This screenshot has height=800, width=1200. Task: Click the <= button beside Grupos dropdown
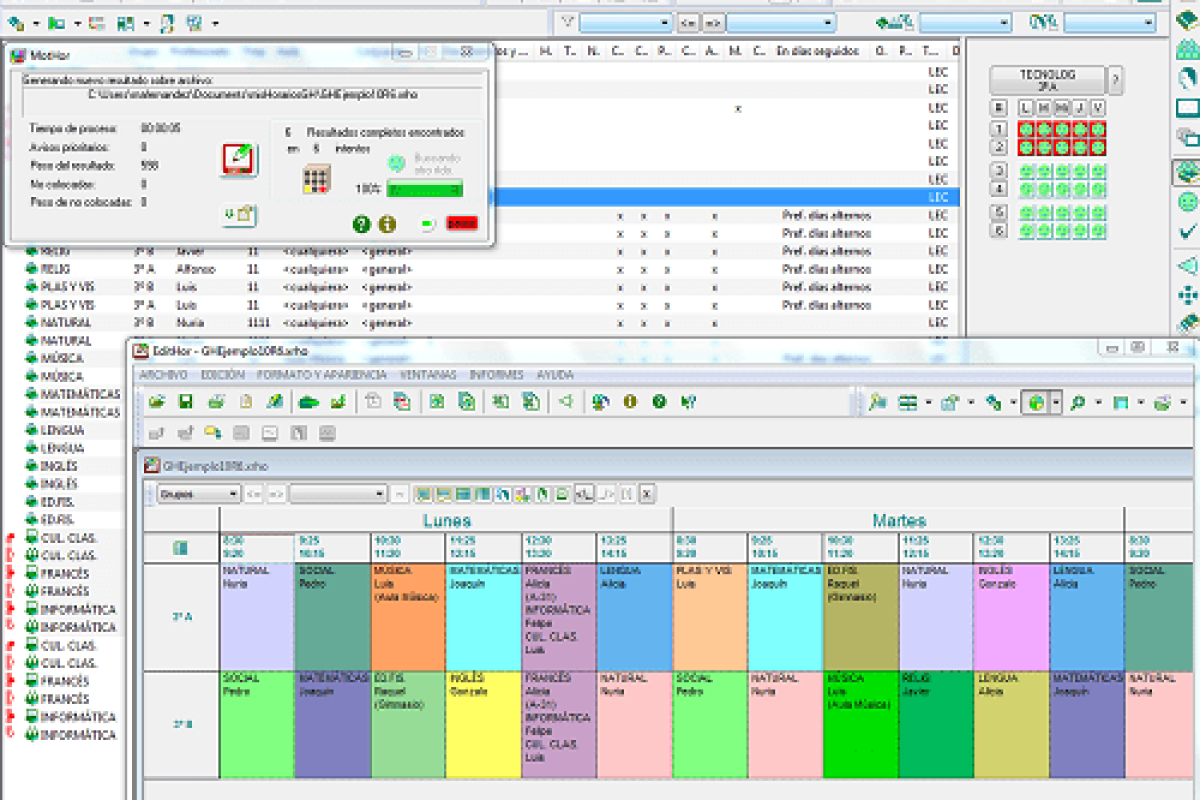254,493
